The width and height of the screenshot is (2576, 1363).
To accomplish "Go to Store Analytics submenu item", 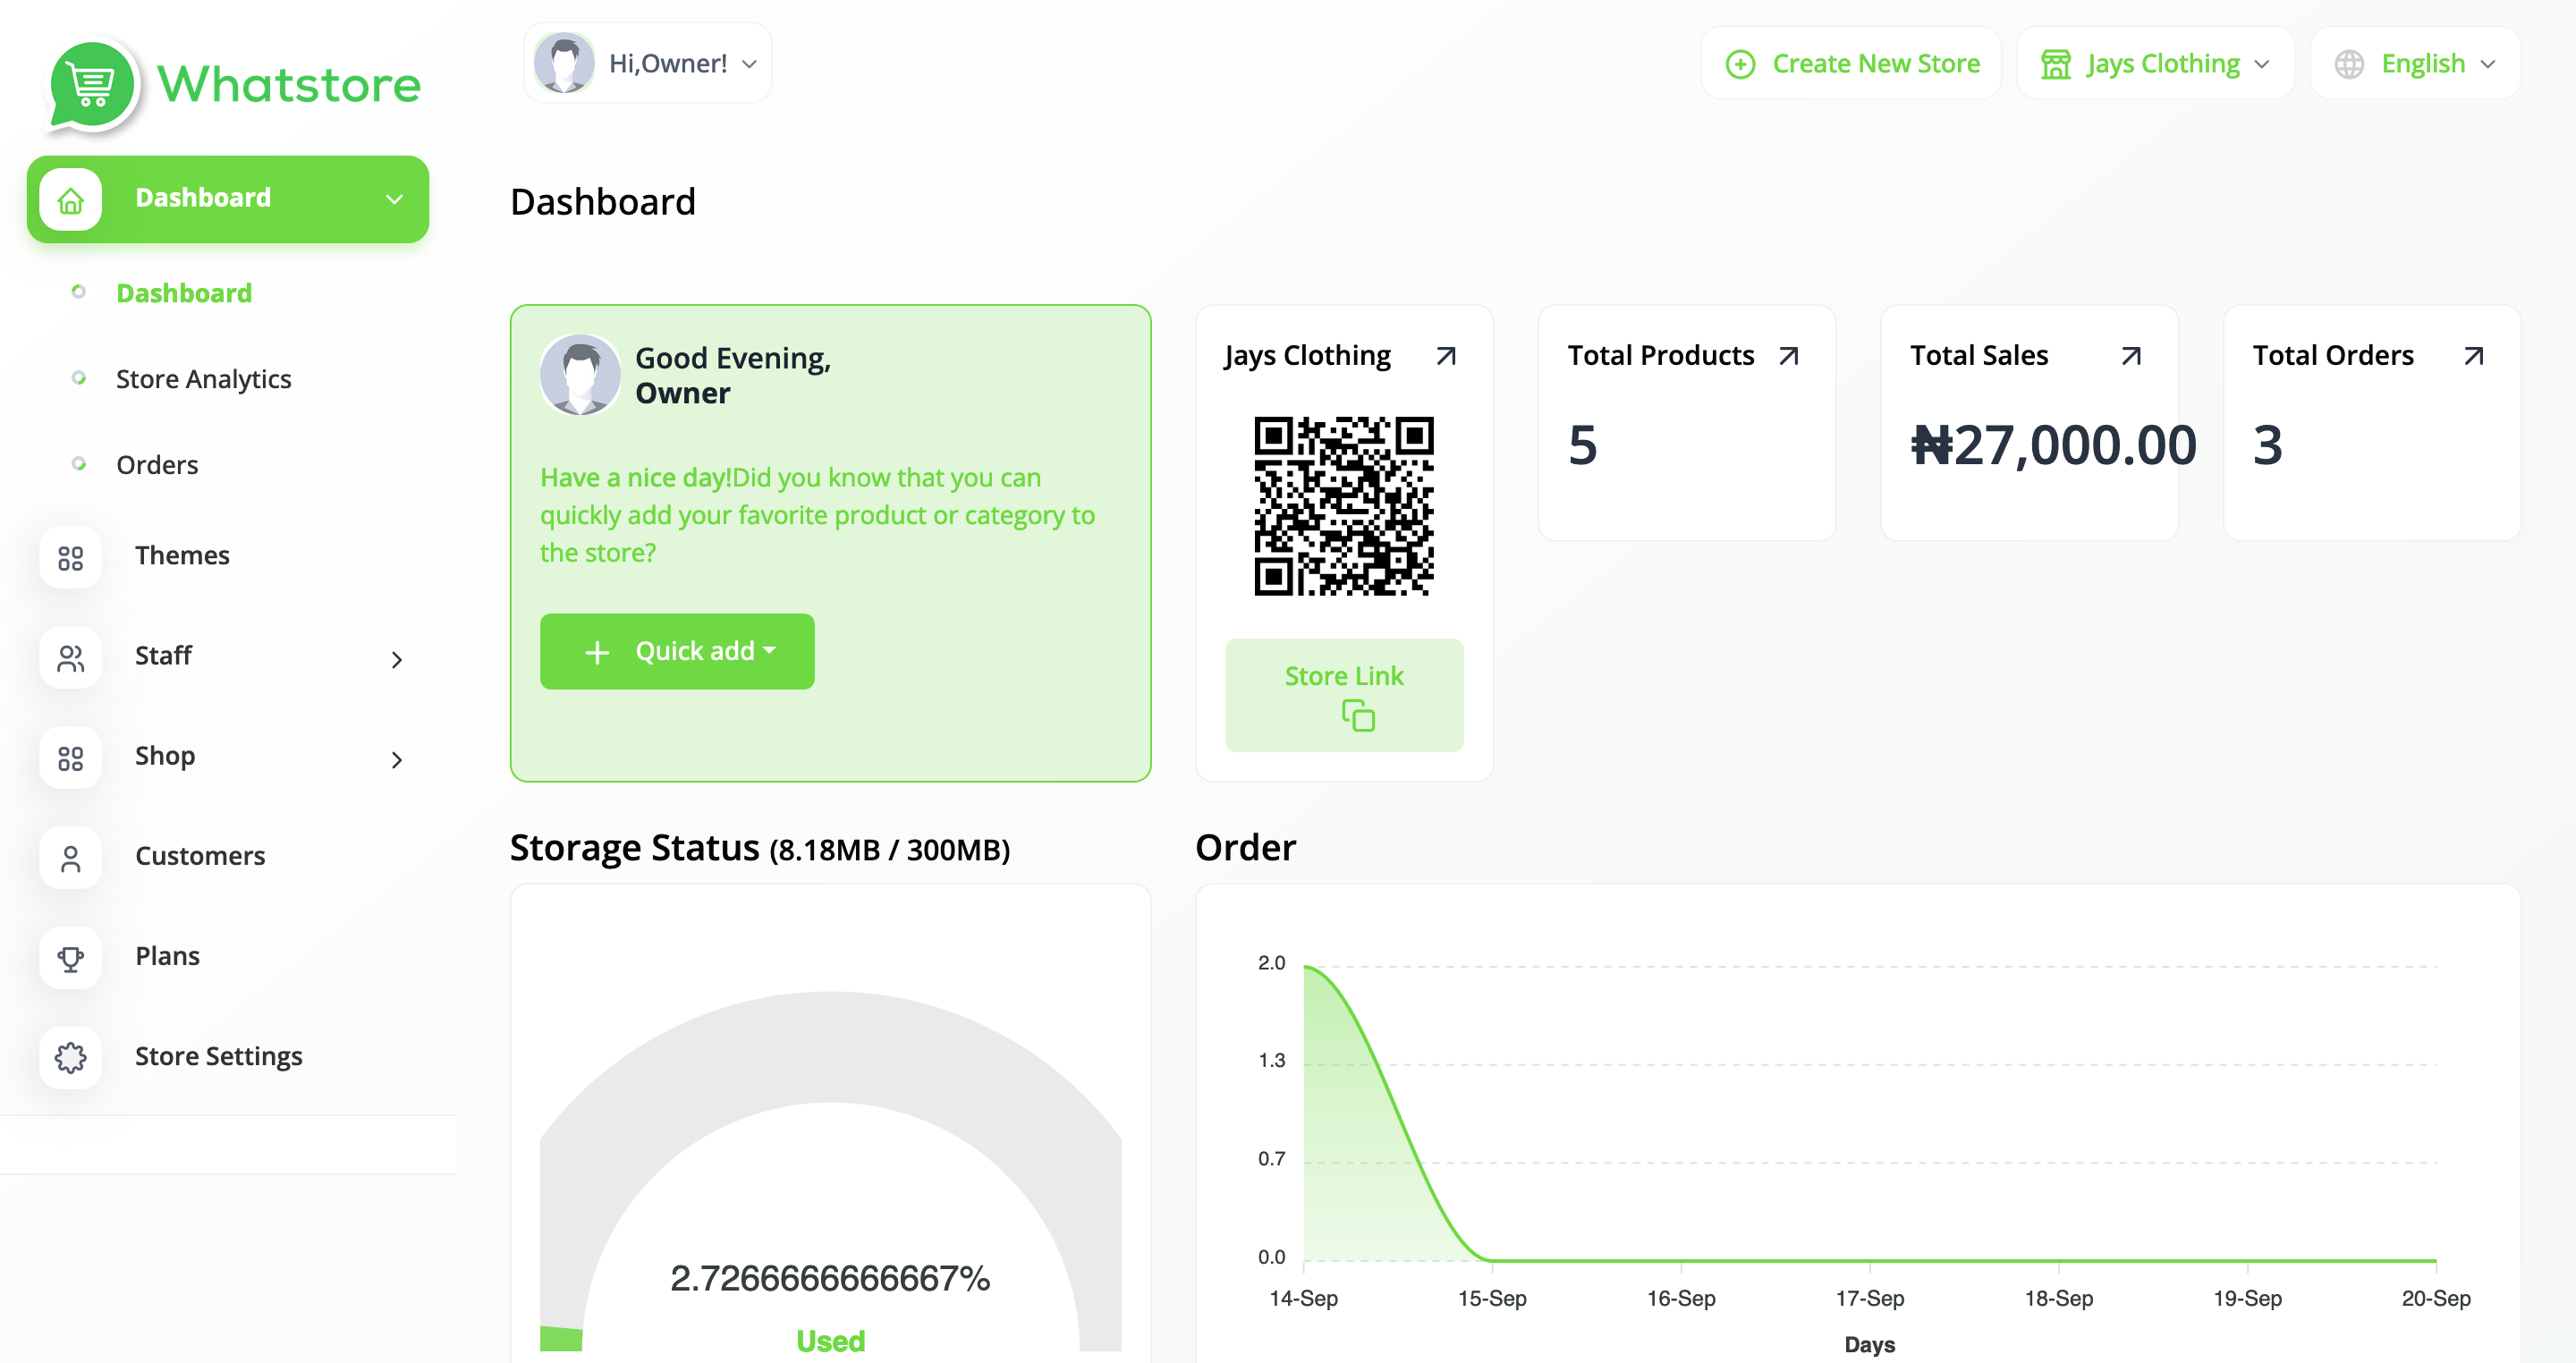I will (203, 379).
